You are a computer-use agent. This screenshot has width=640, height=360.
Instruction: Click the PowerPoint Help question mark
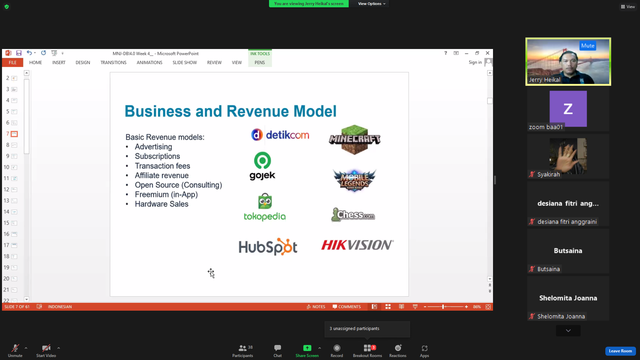[446, 53]
